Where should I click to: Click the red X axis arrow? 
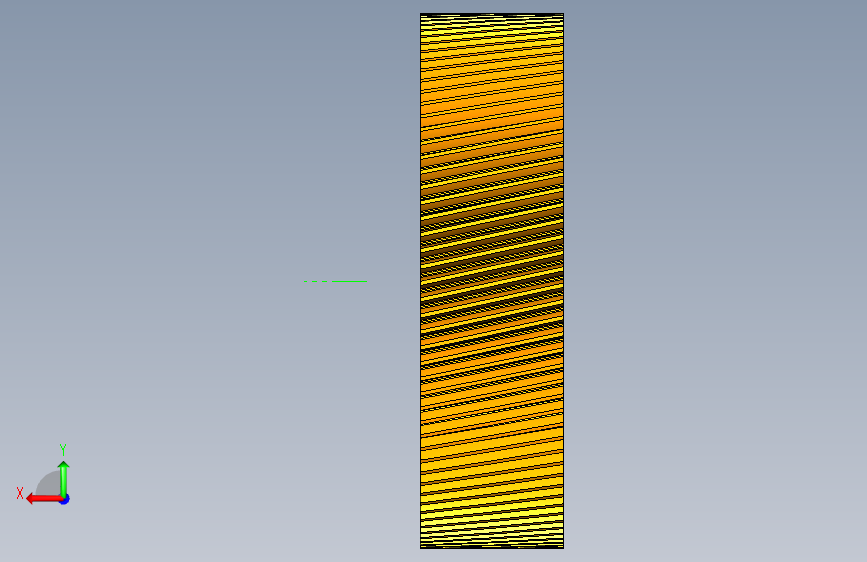coord(44,499)
